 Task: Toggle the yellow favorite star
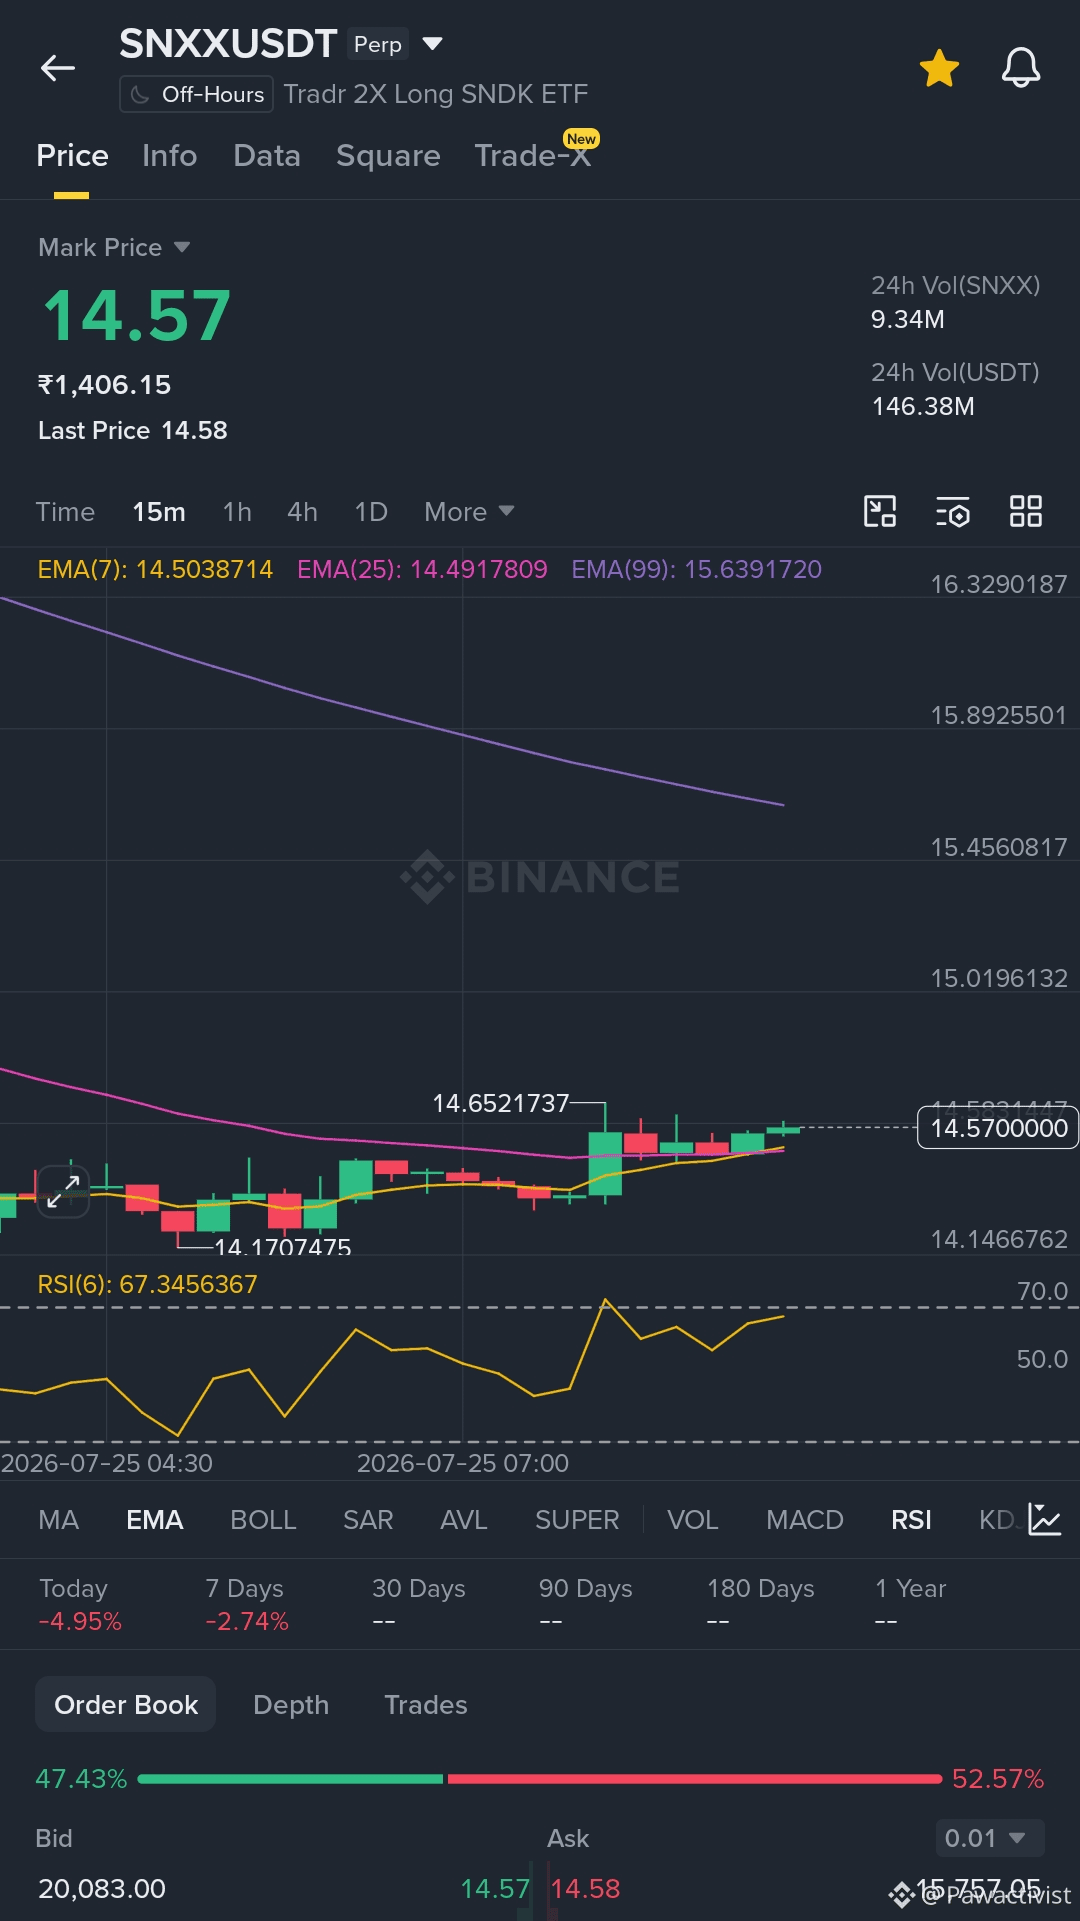click(939, 68)
